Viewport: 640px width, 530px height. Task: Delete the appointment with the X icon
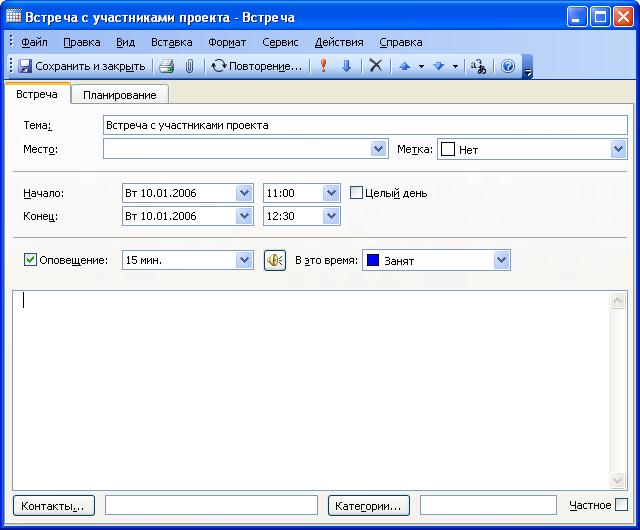click(376, 65)
